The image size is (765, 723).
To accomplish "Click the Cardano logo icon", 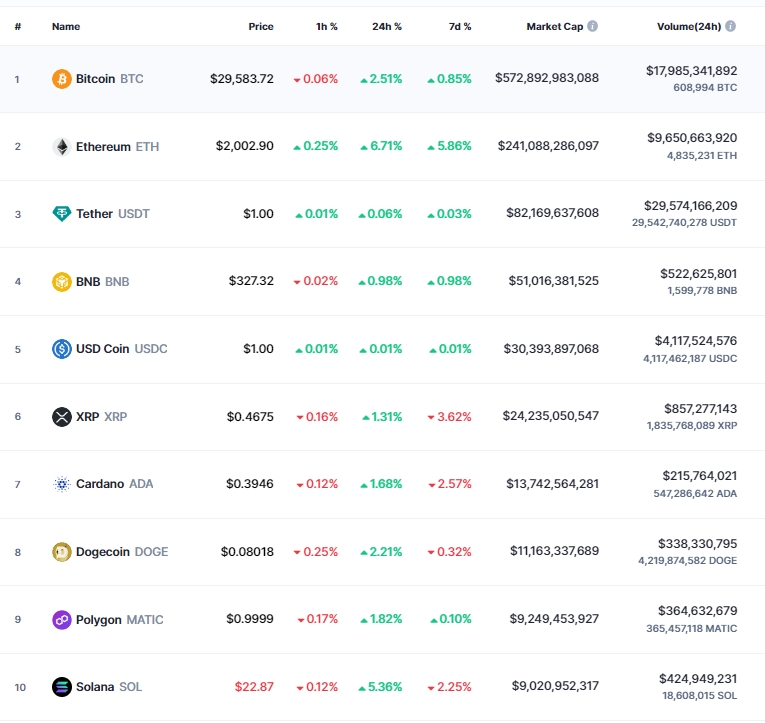I will coord(62,484).
